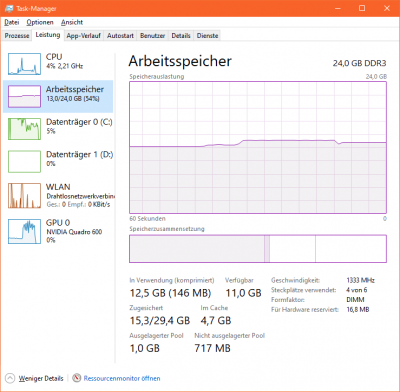The height and width of the screenshot is (392, 400).
Task: Select Datenträger 0 (C:) graph thumbnail
Action: (x=24, y=129)
